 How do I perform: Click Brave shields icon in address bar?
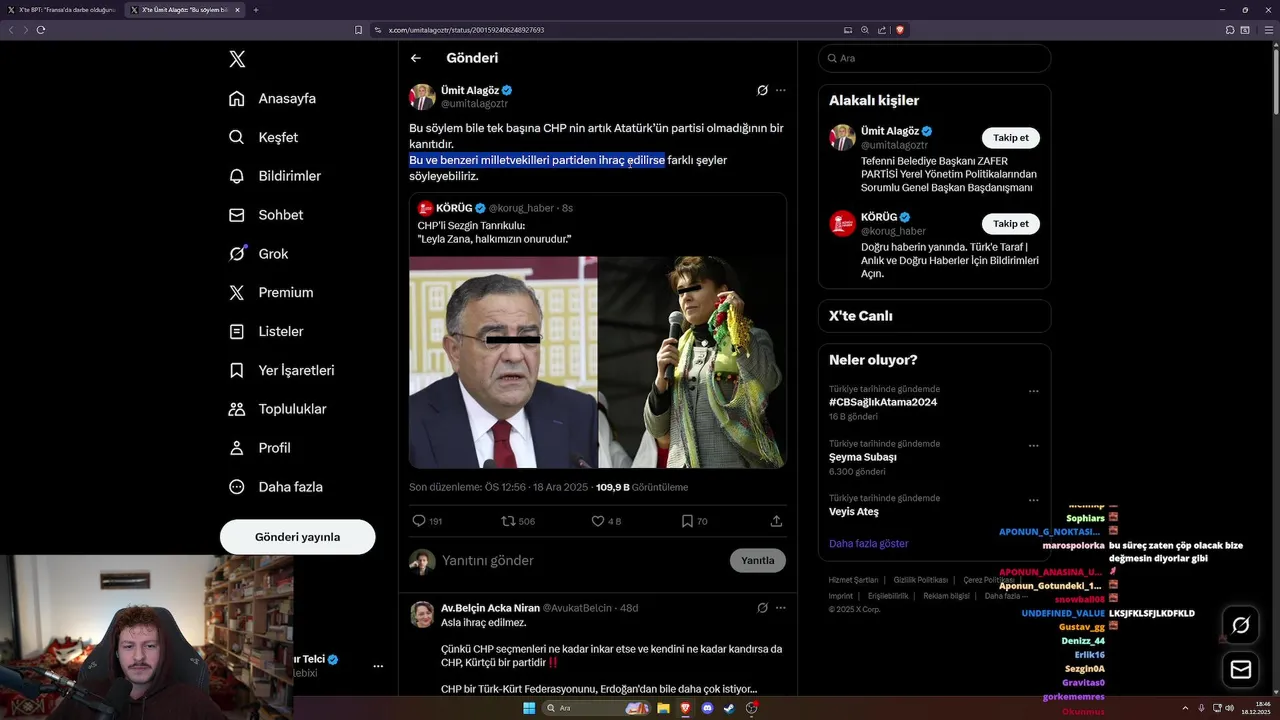click(x=900, y=30)
